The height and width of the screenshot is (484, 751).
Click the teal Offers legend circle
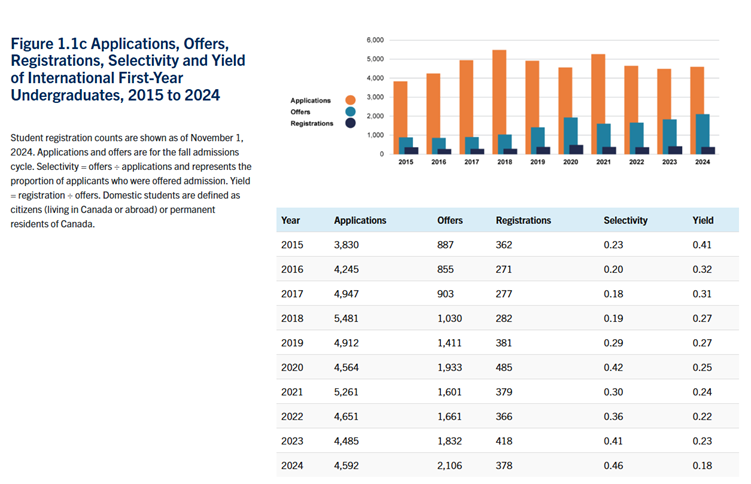pyautogui.click(x=350, y=112)
